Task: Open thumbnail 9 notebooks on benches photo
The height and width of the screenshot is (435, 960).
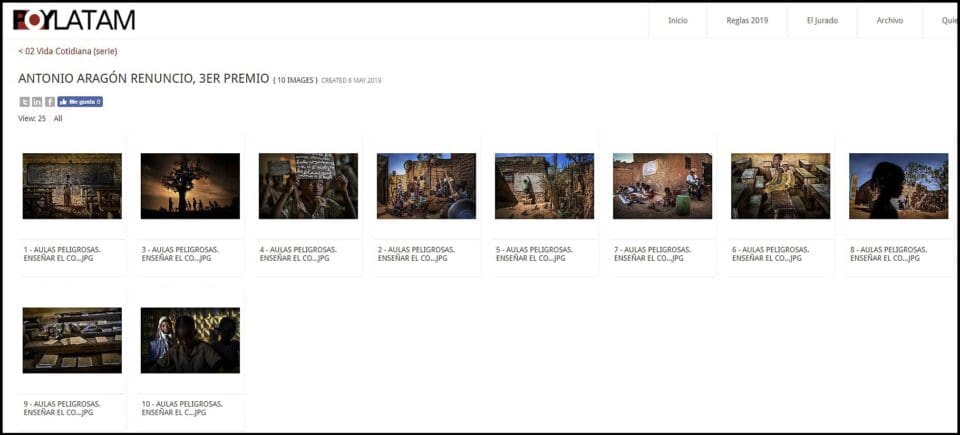Action: [72, 340]
